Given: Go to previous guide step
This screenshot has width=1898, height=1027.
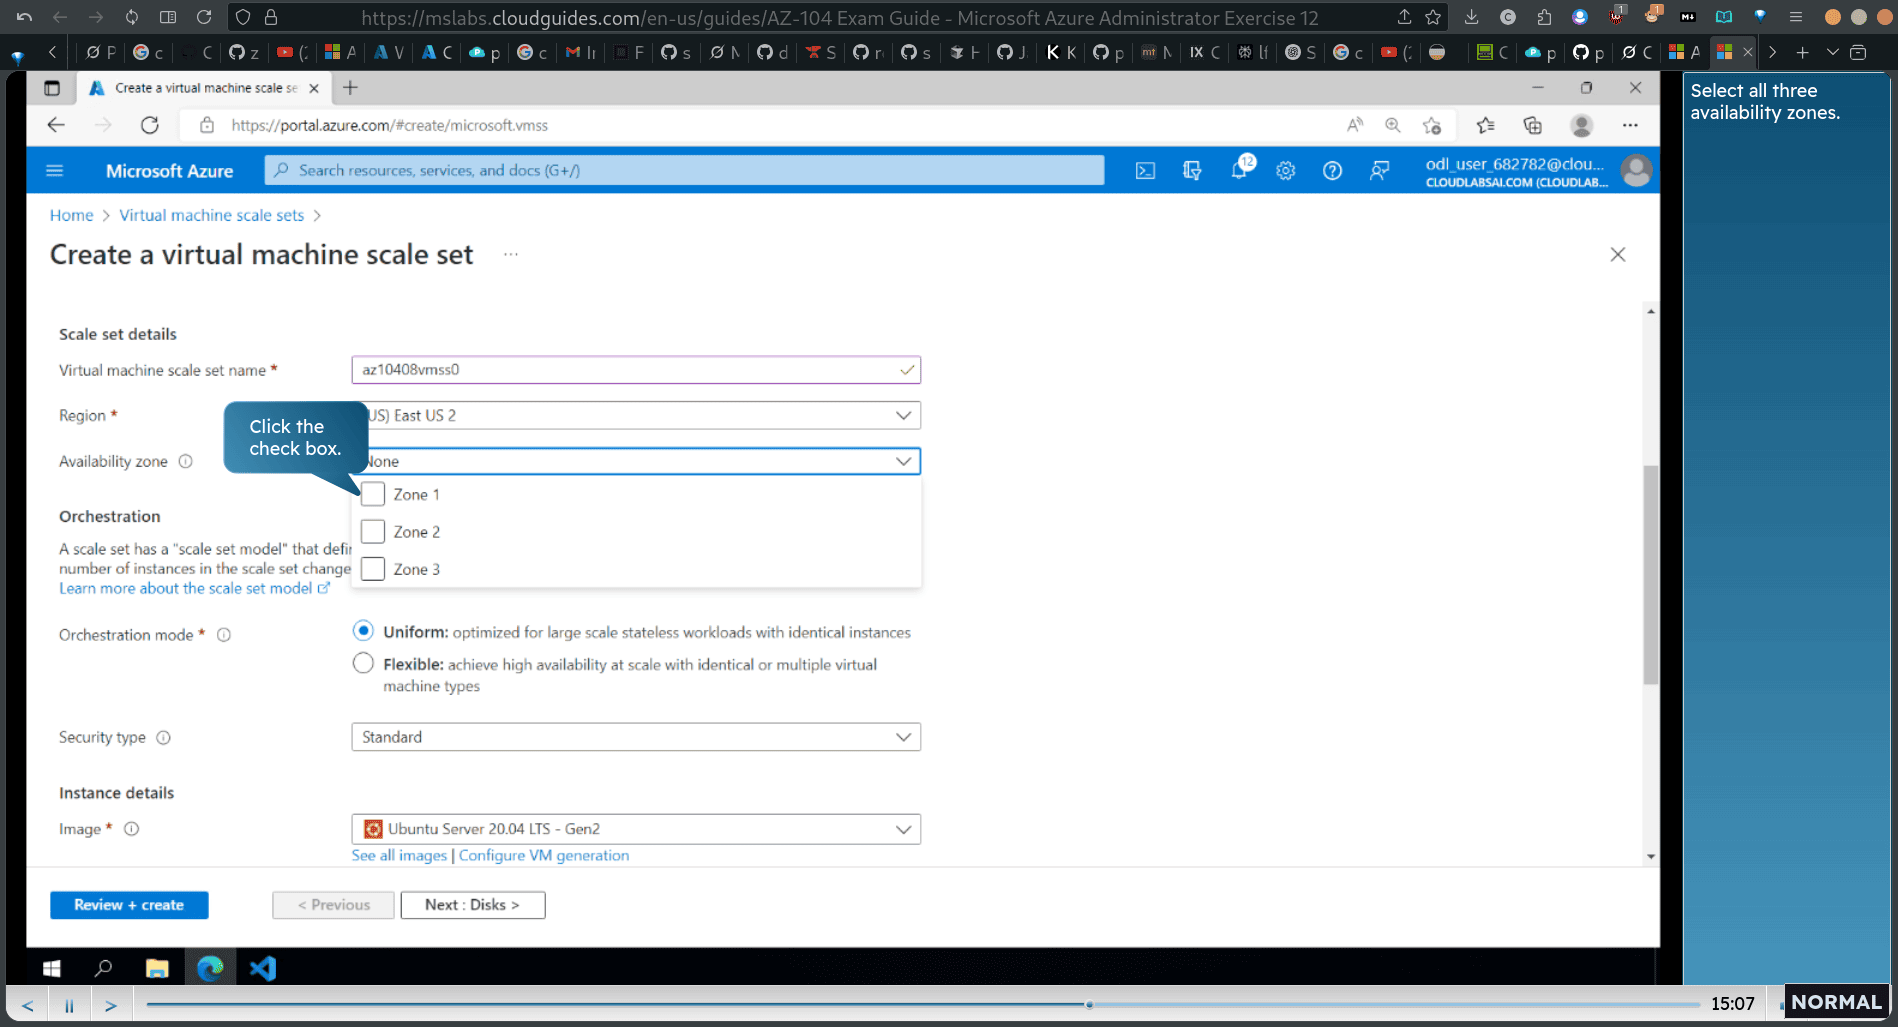Looking at the screenshot, I should (28, 1005).
